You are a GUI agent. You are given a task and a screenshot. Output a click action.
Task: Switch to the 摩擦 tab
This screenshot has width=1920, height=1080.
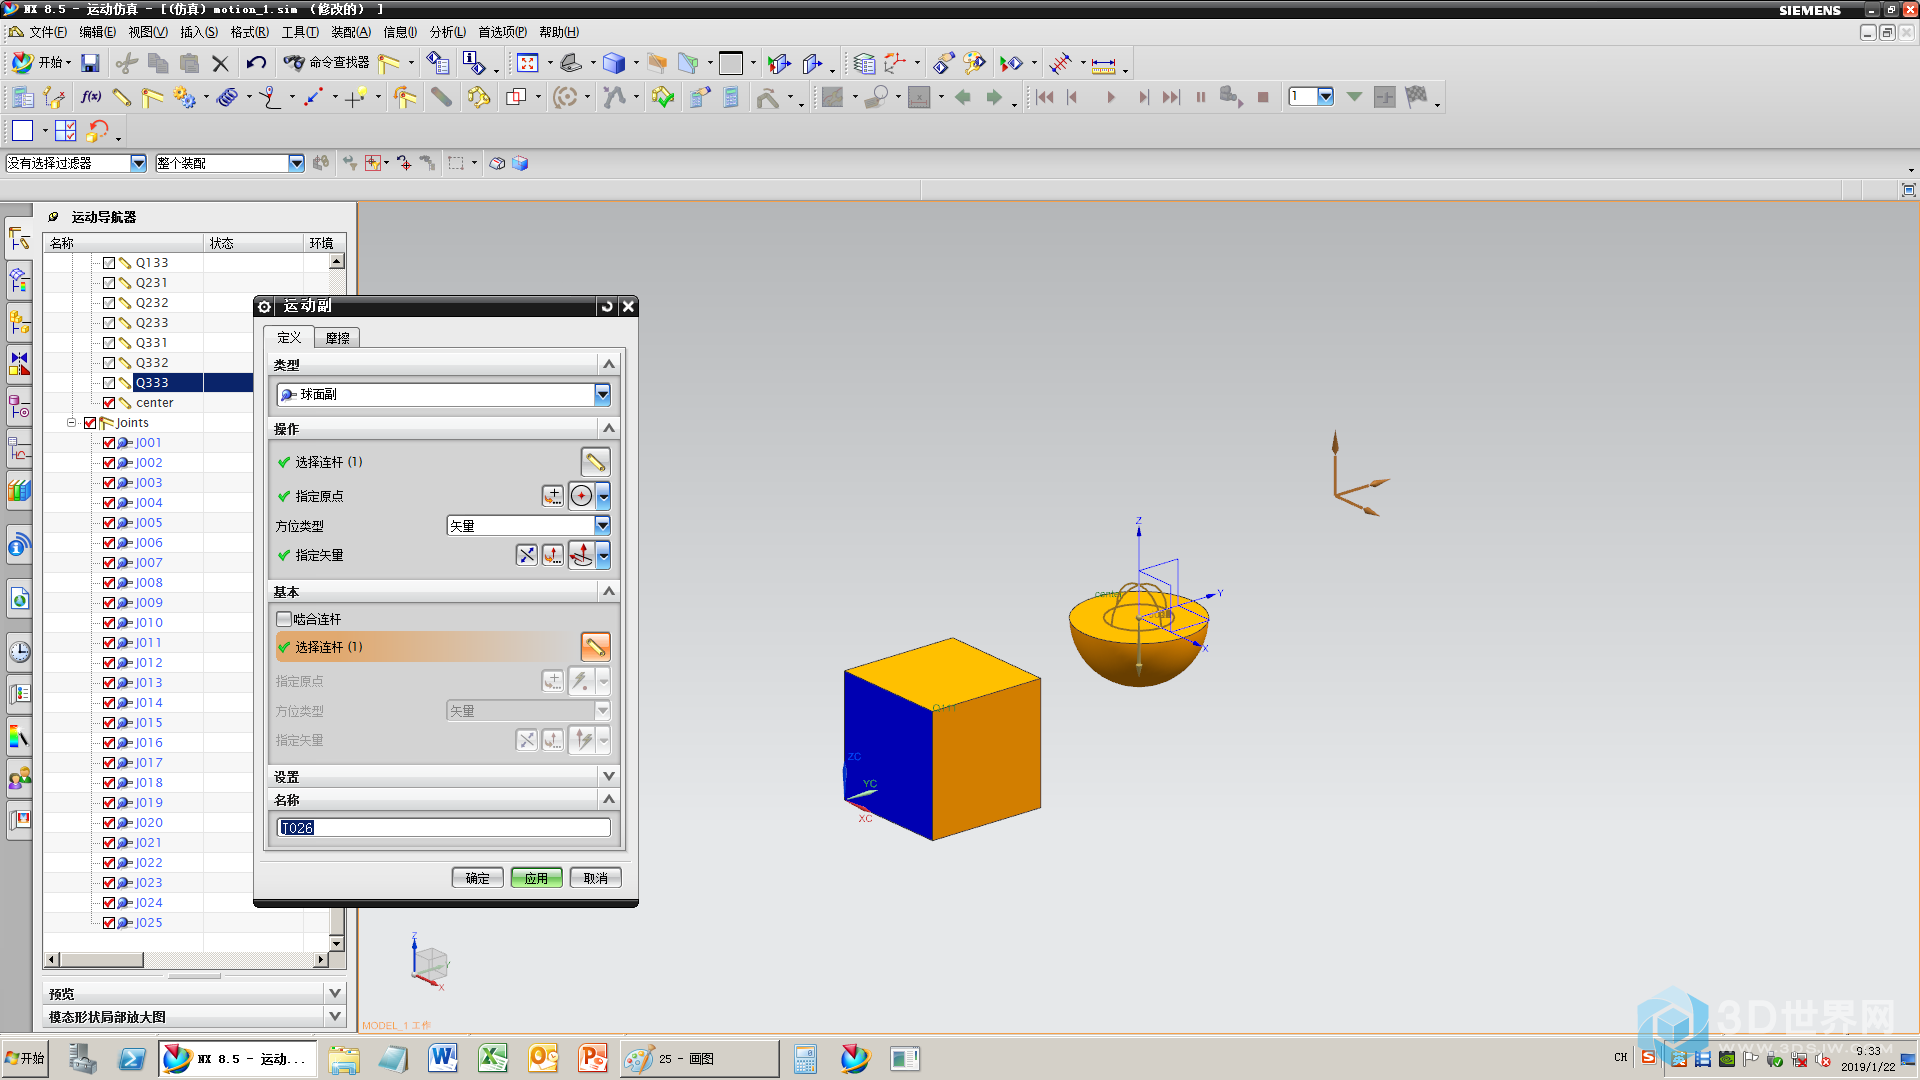(337, 338)
